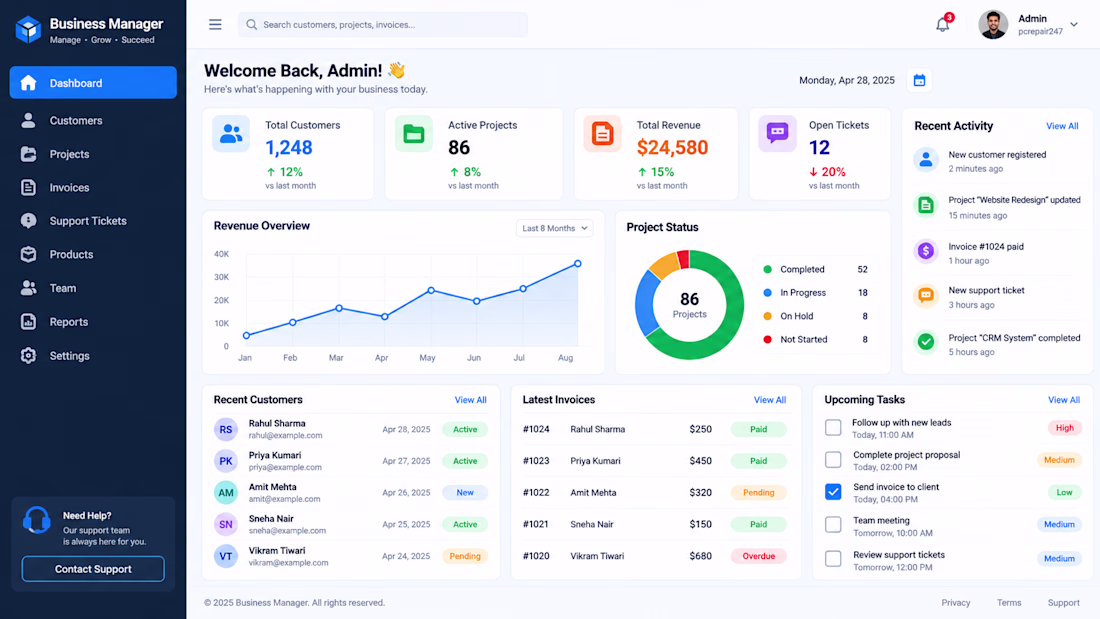Click the Active Projects folder icon
The image size is (1100, 619).
[413, 133]
